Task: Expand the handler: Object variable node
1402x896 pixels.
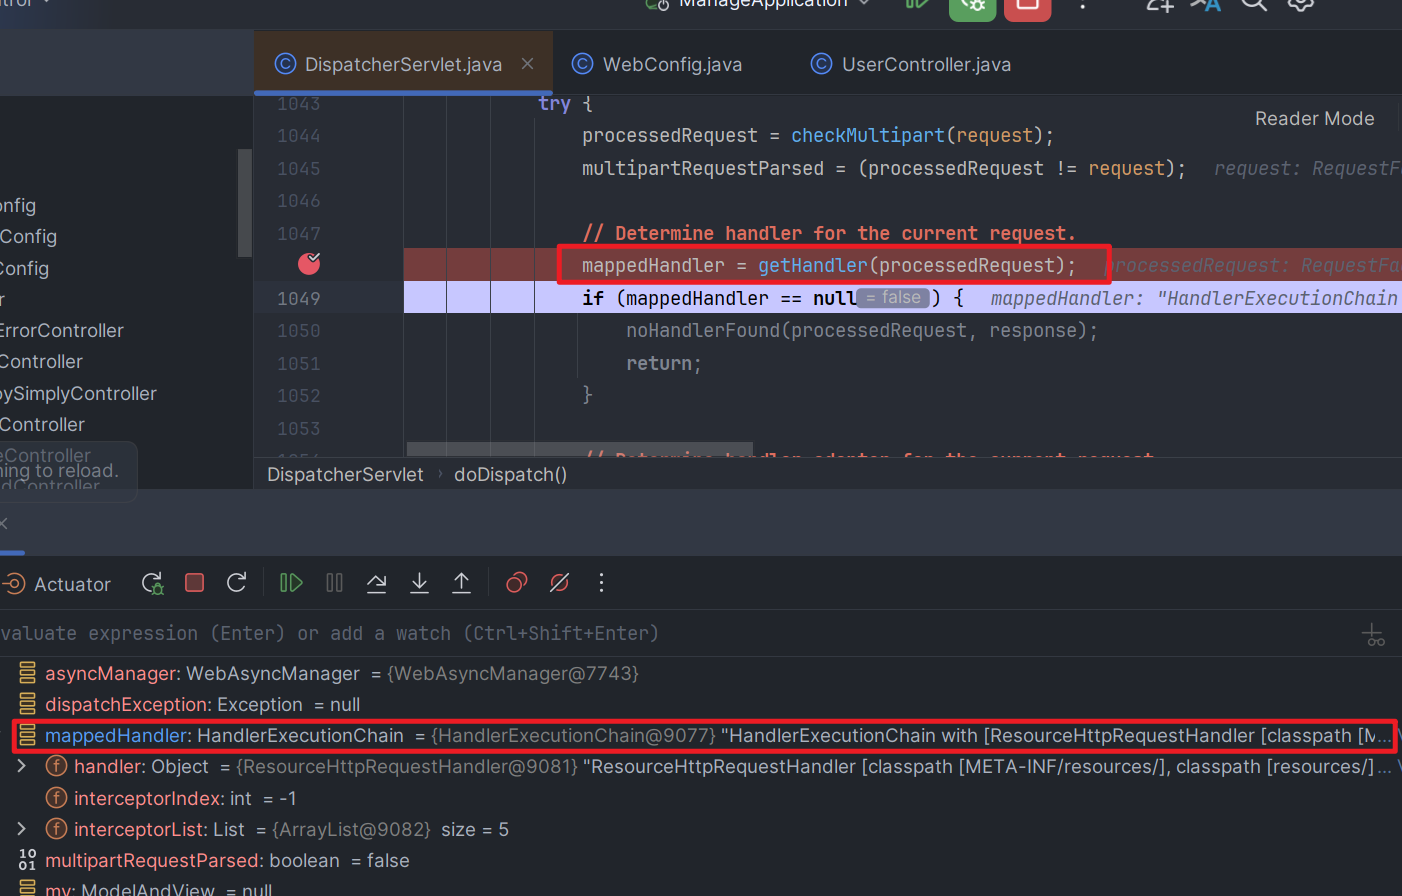Action: click(x=21, y=767)
